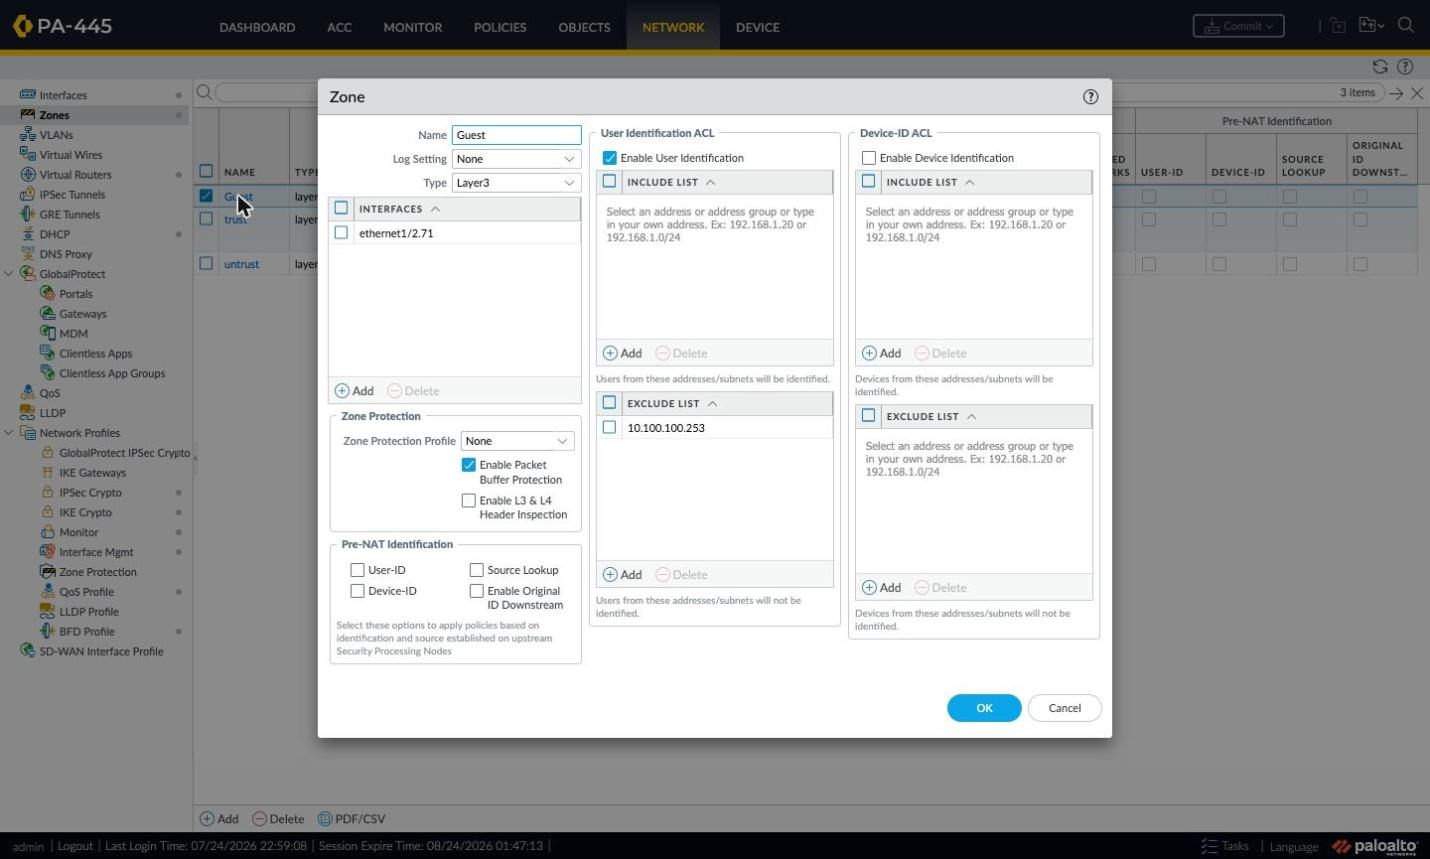Image resolution: width=1430 pixels, height=859 pixels.
Task: Confirm the zone with OK
Action: (x=984, y=708)
